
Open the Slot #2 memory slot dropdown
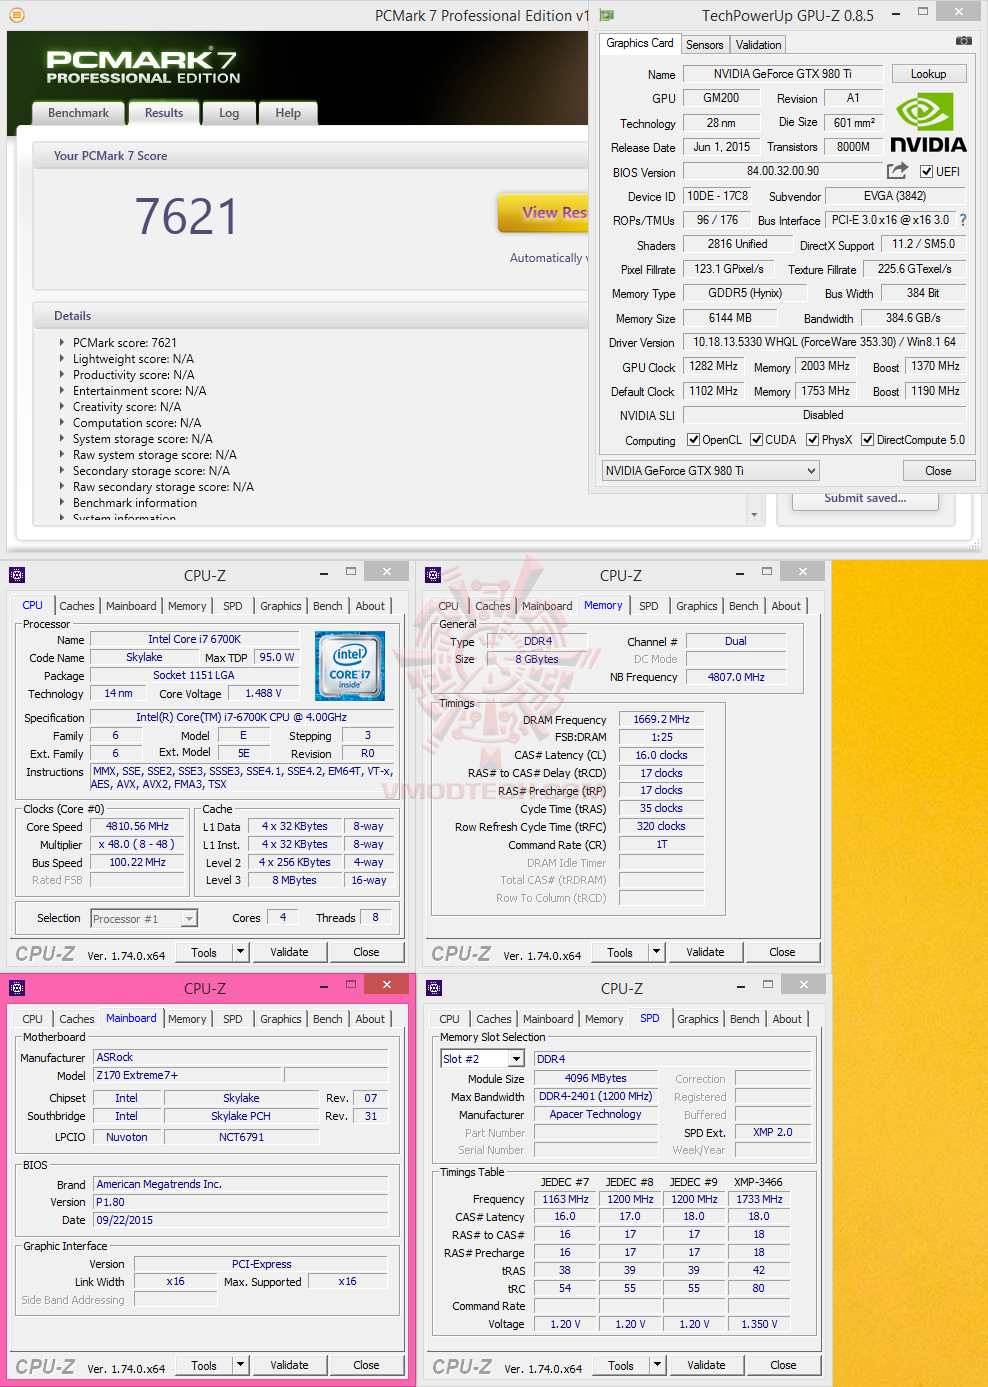(x=483, y=1058)
